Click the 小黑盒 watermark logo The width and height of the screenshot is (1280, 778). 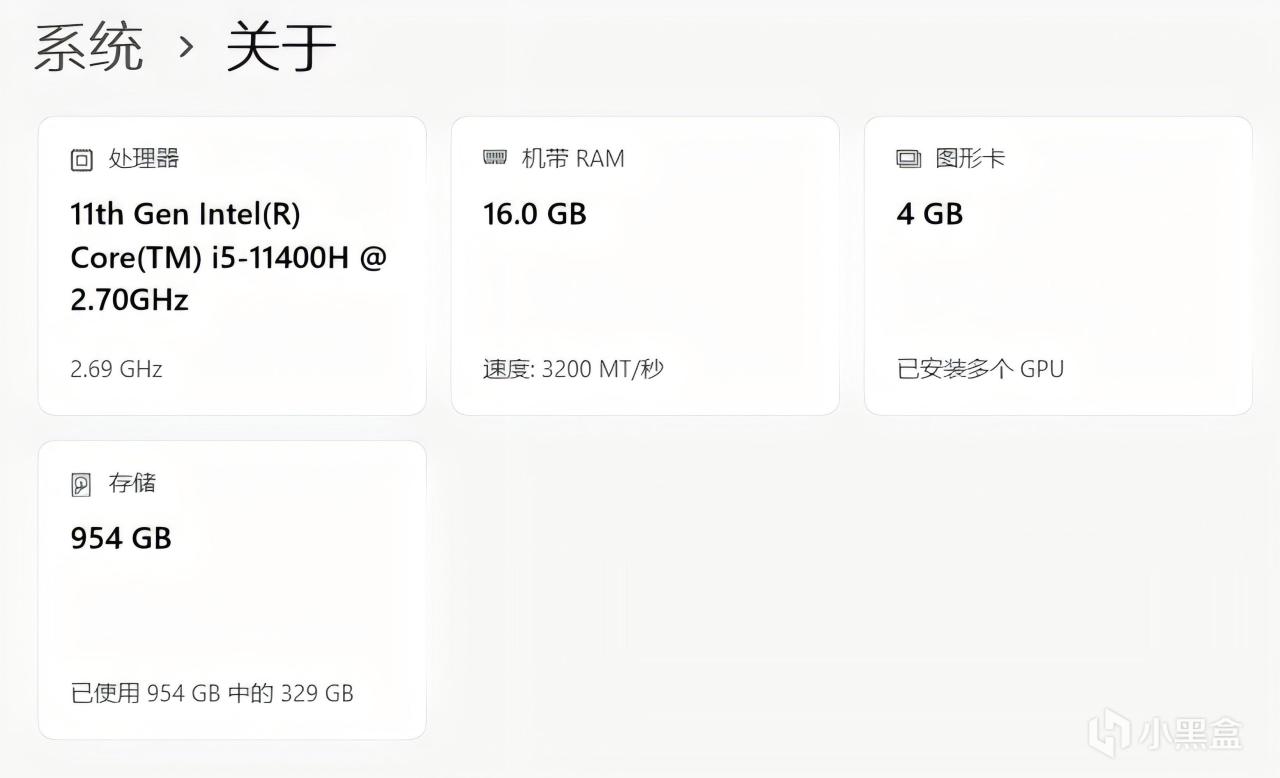point(1165,734)
